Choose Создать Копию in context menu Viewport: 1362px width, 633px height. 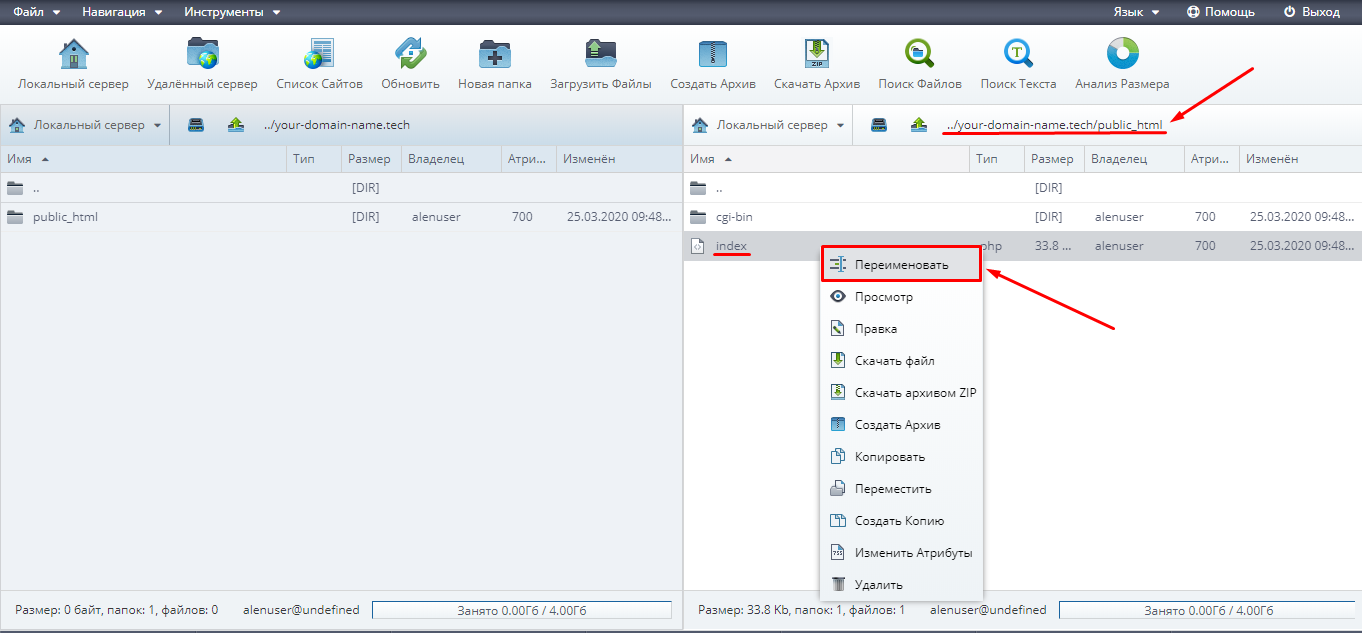coord(902,521)
